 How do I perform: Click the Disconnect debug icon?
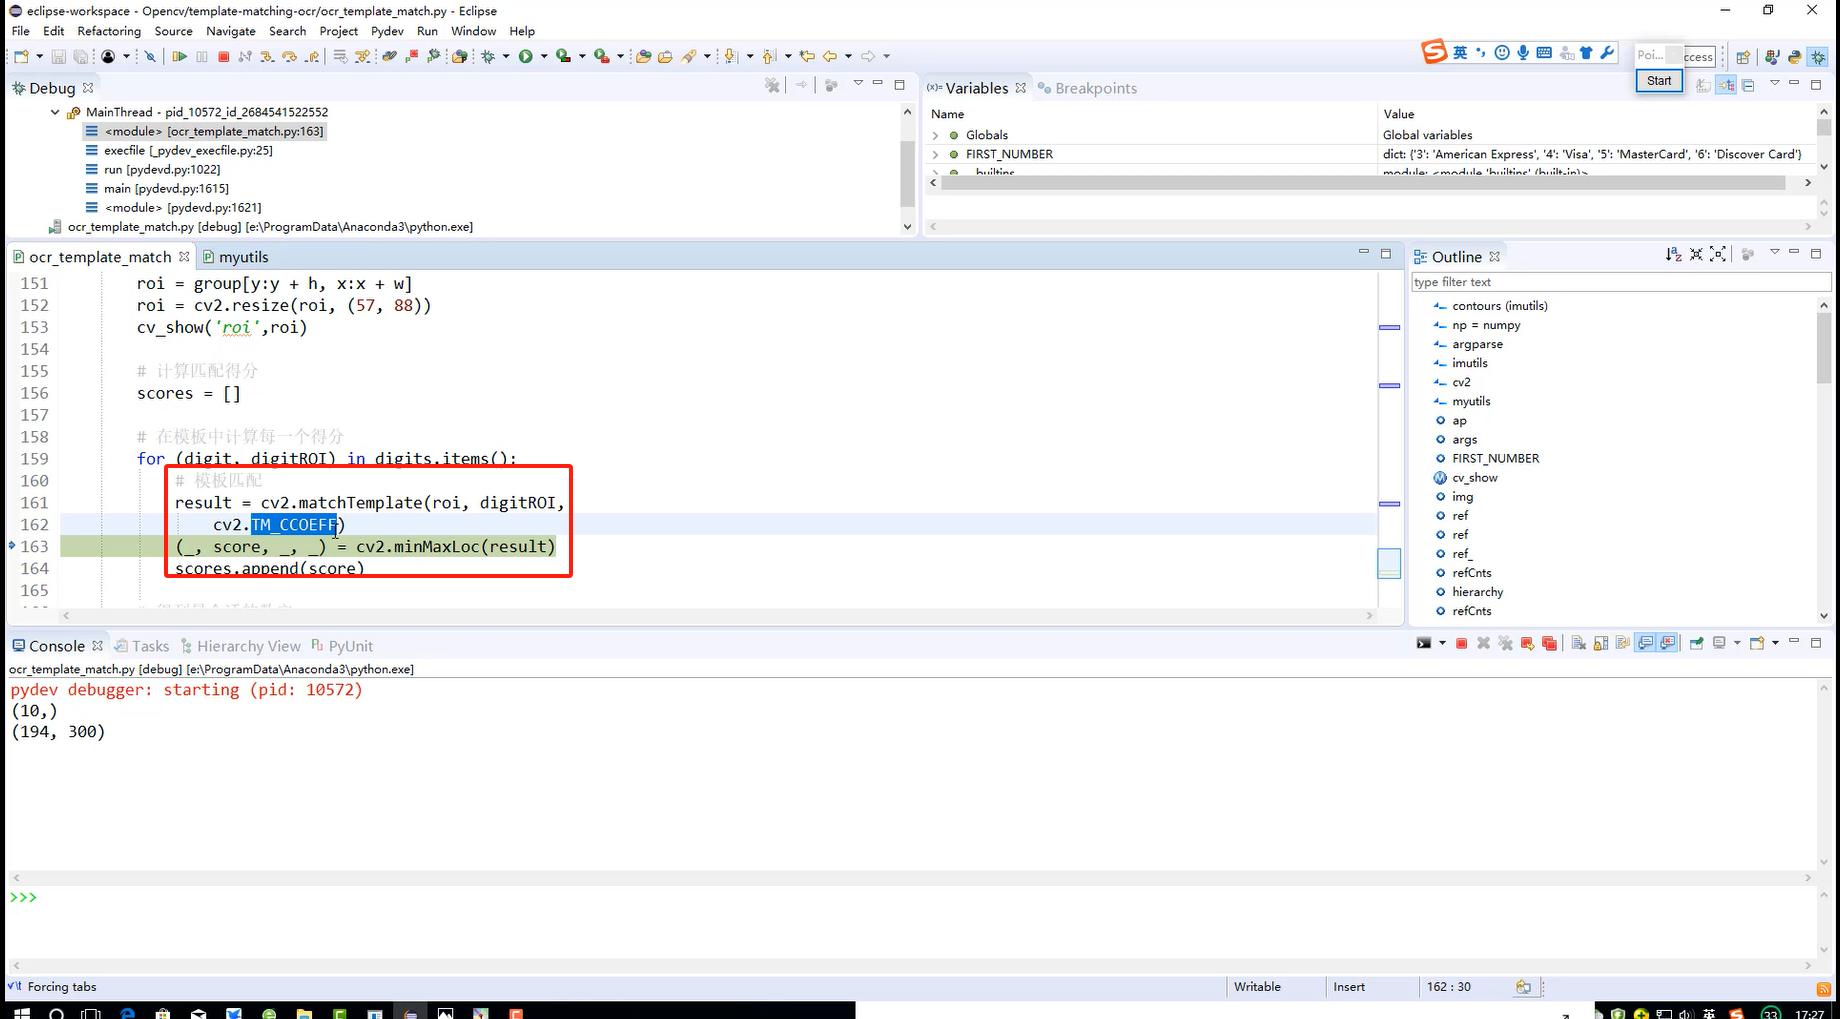coord(245,56)
